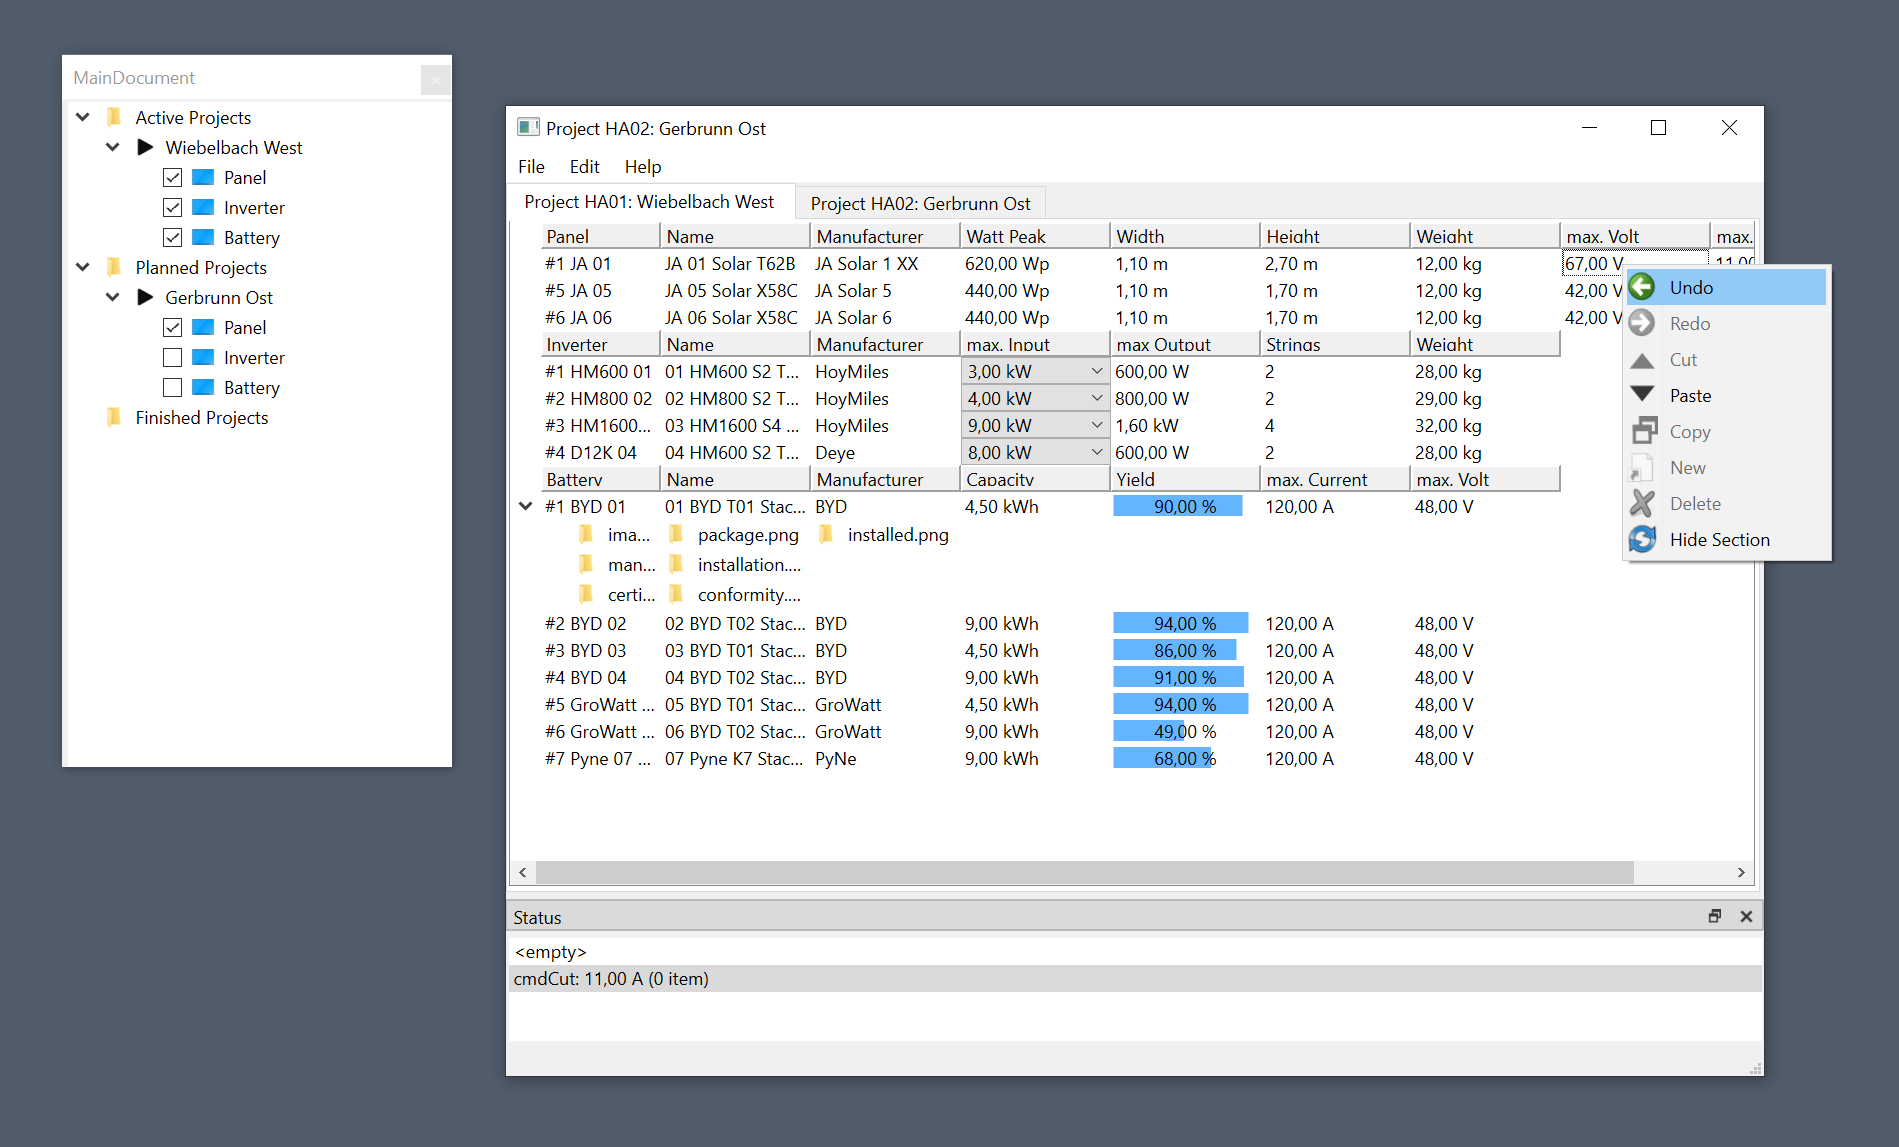This screenshot has width=1899, height=1147.
Task: Open the 3,00 kW max input dropdown
Action: point(1096,372)
